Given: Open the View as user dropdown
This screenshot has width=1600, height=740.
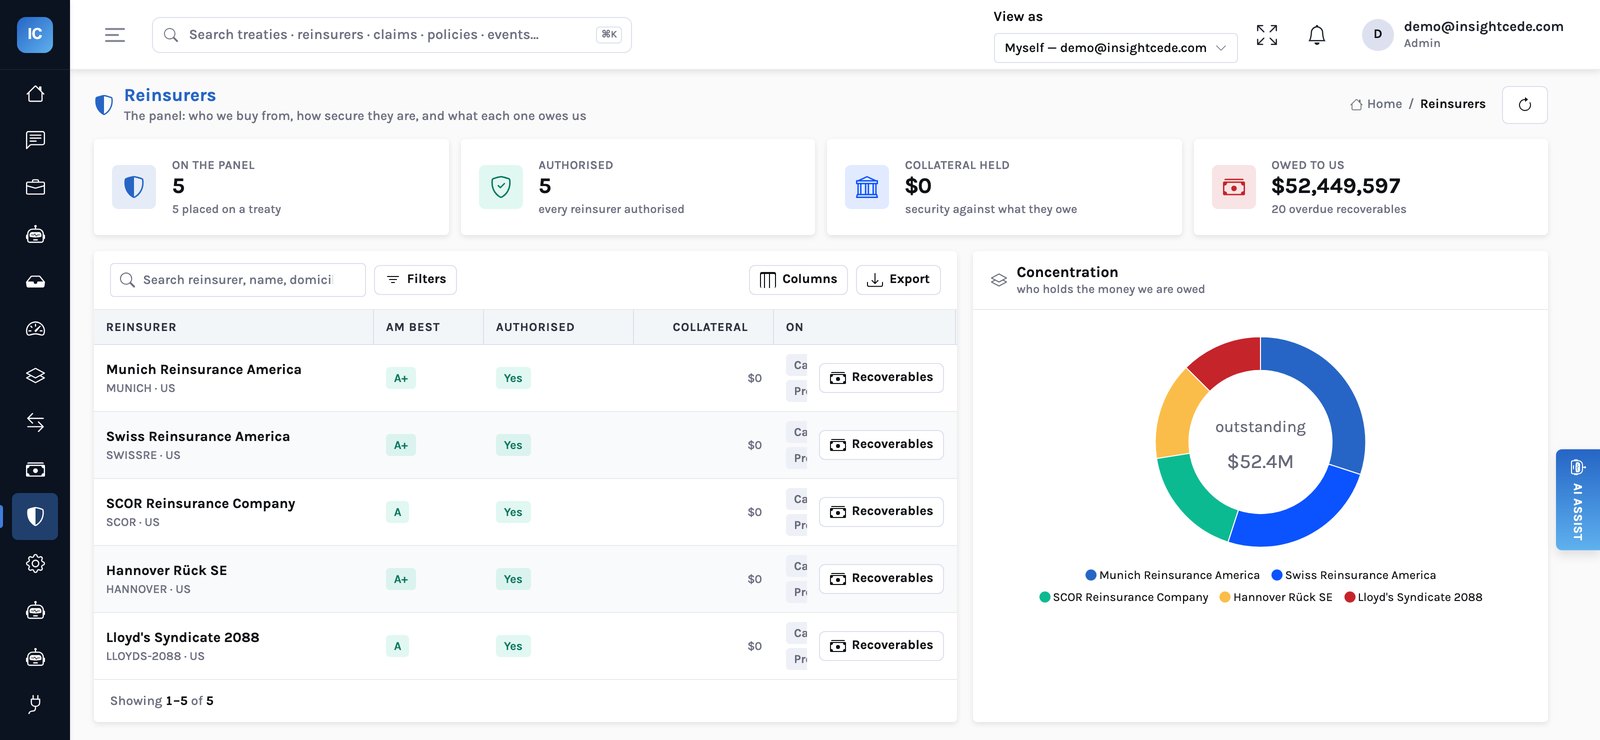Looking at the screenshot, I should pyautogui.click(x=1115, y=48).
